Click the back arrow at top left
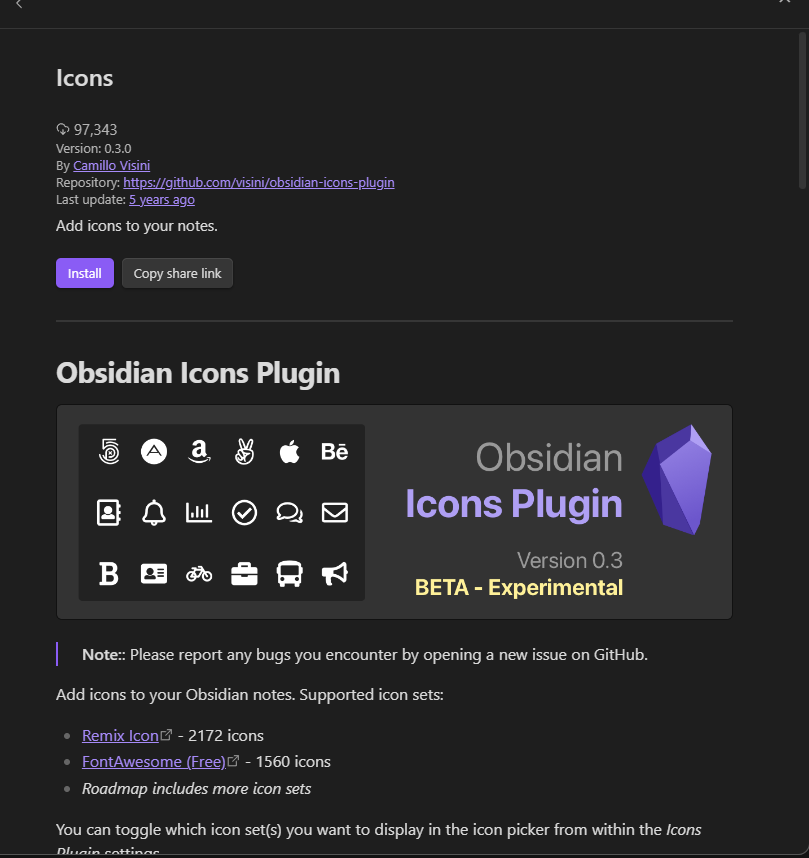The width and height of the screenshot is (809, 858). [x=19, y=4]
